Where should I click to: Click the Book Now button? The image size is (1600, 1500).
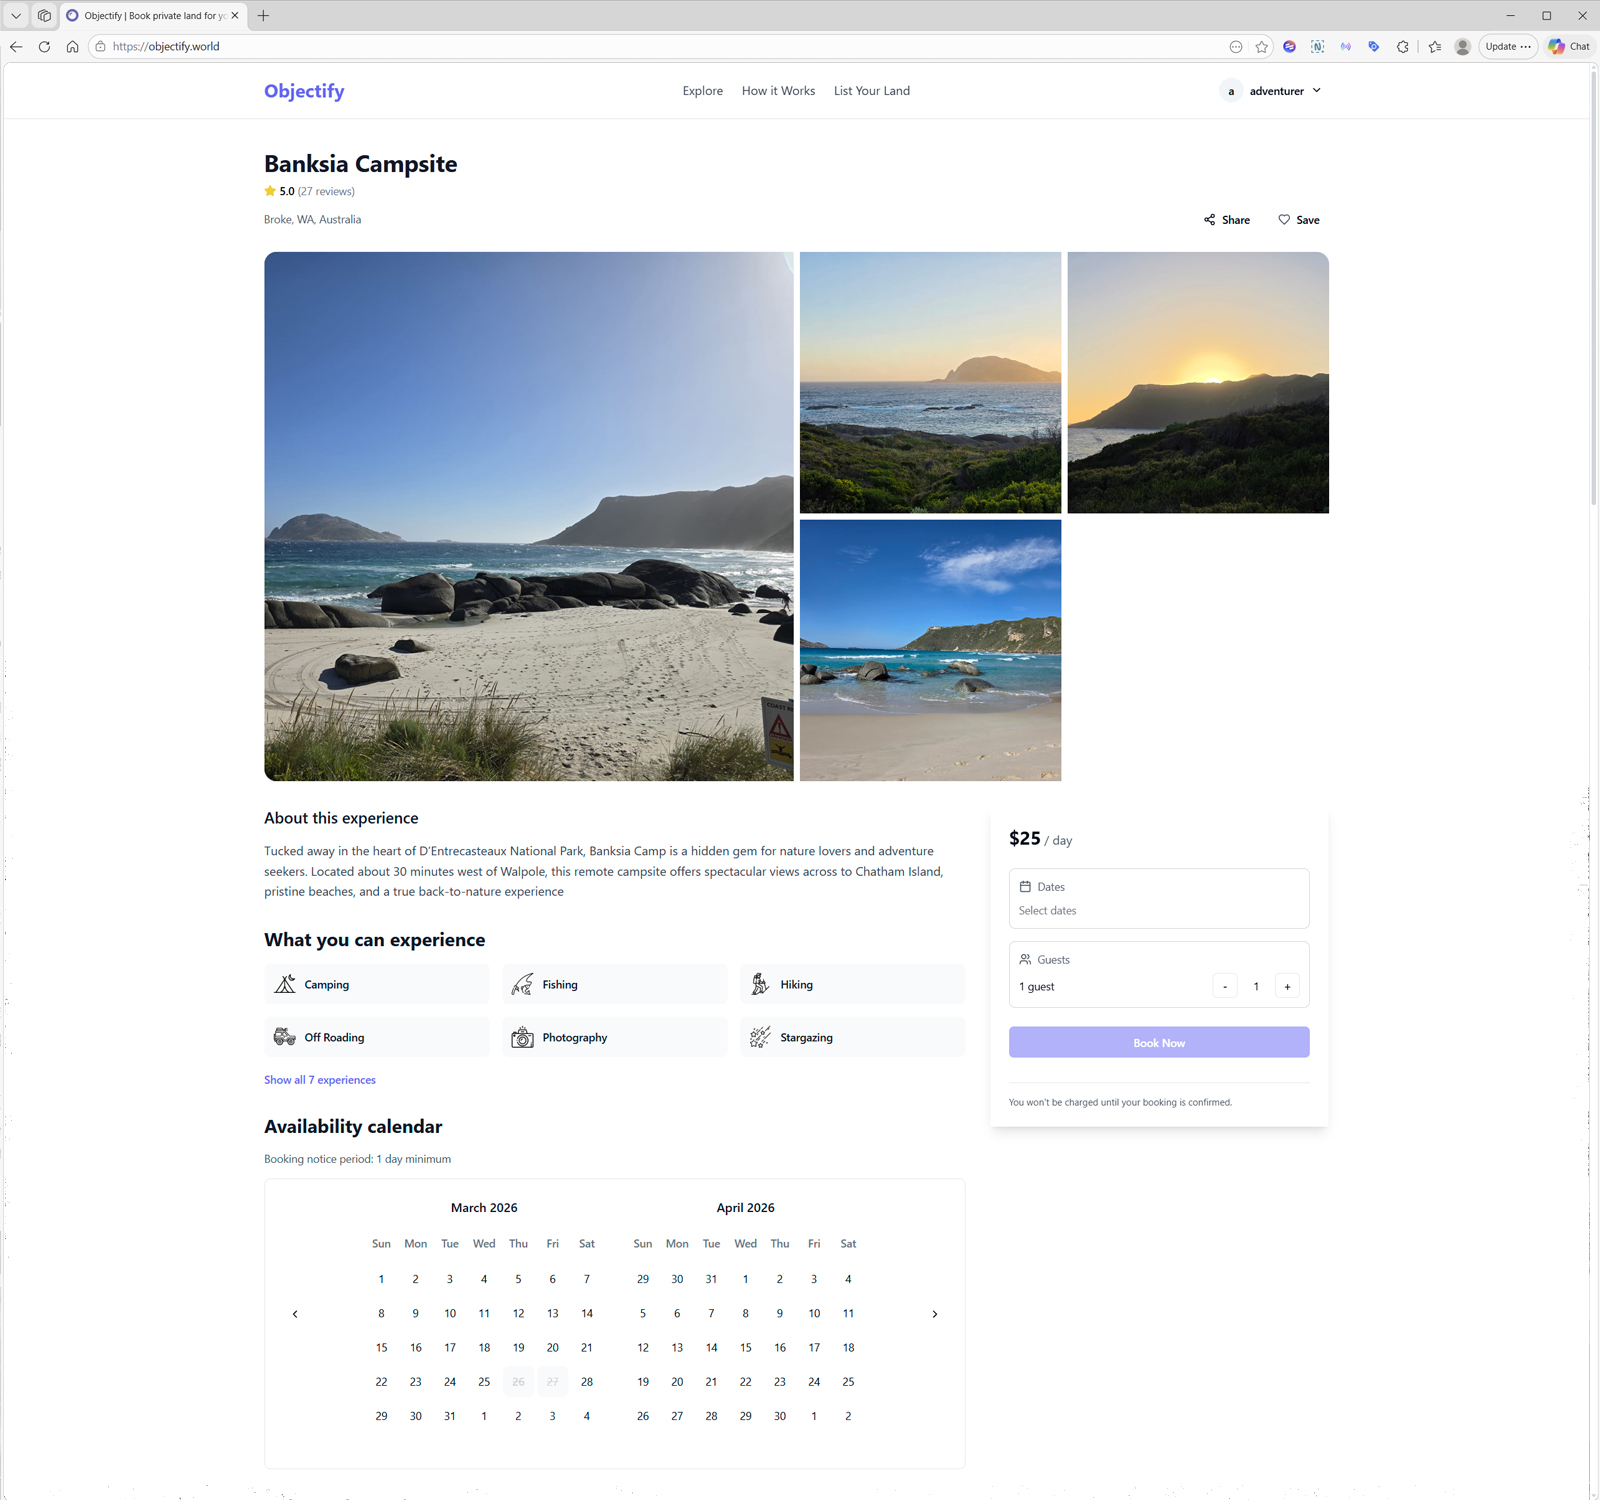(1159, 1042)
